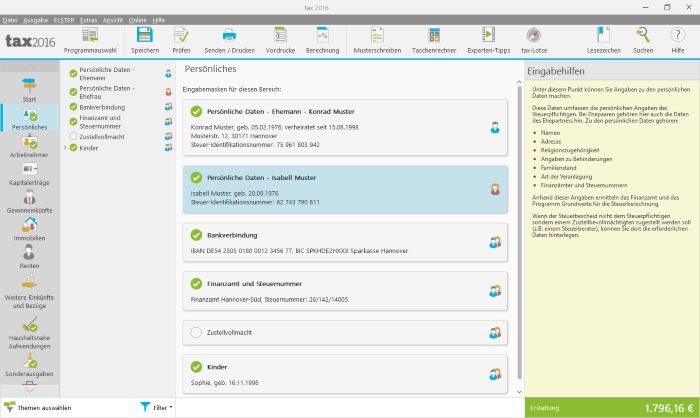Open the Zustellvollmacht card
This screenshot has height=418, width=700.
click(x=345, y=333)
